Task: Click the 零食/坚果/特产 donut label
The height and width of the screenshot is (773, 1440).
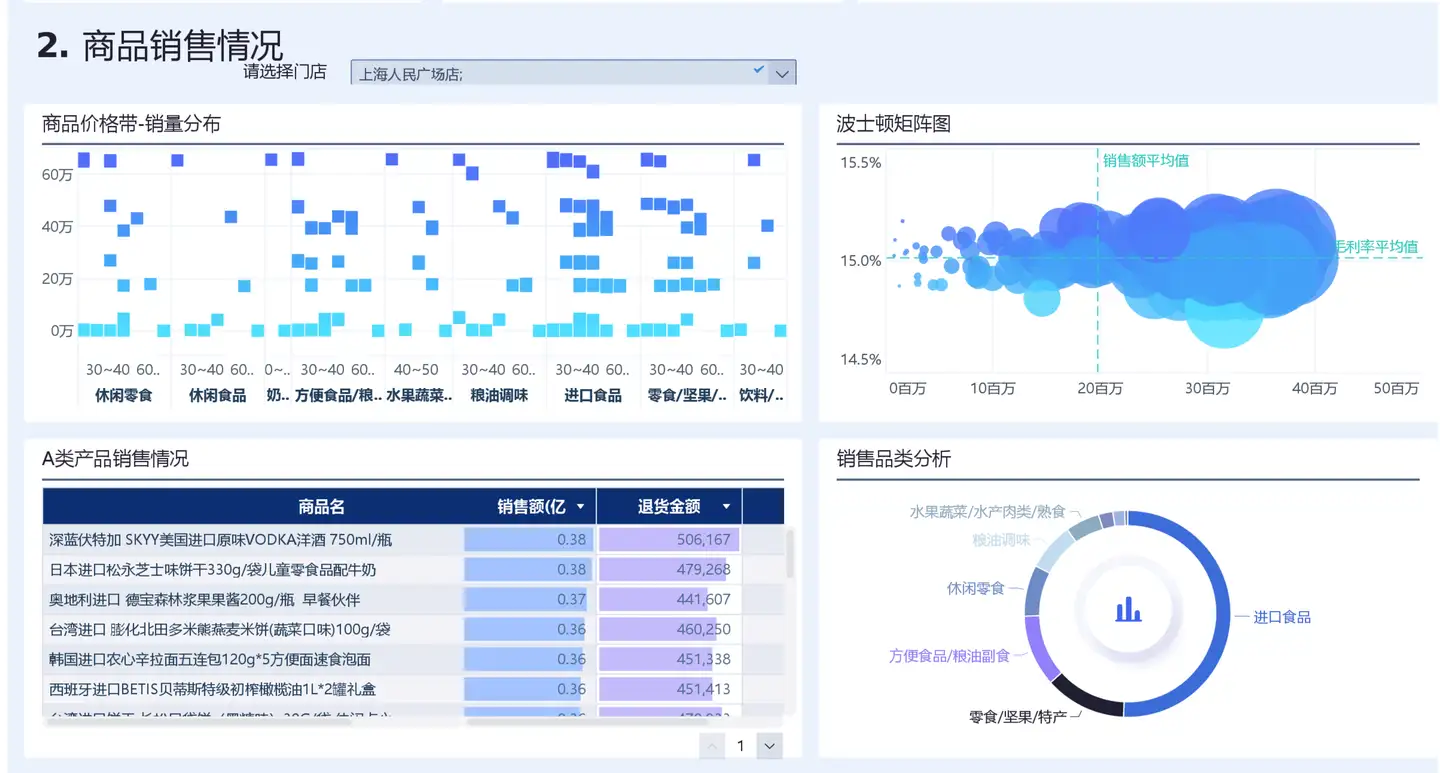Action: tap(1018, 717)
